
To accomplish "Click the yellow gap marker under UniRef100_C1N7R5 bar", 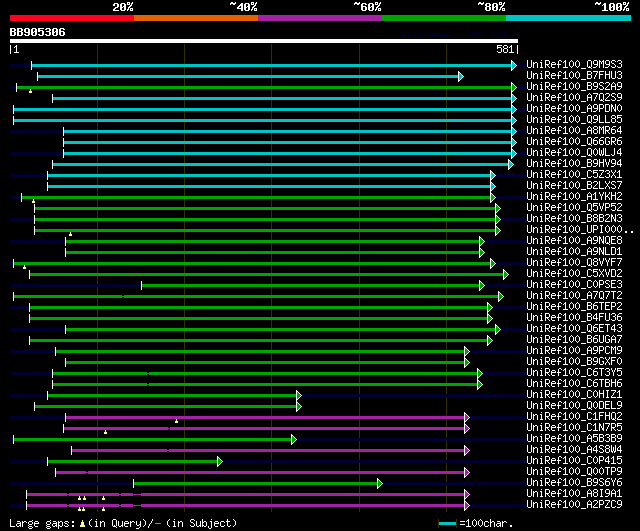I will (x=105, y=432).
